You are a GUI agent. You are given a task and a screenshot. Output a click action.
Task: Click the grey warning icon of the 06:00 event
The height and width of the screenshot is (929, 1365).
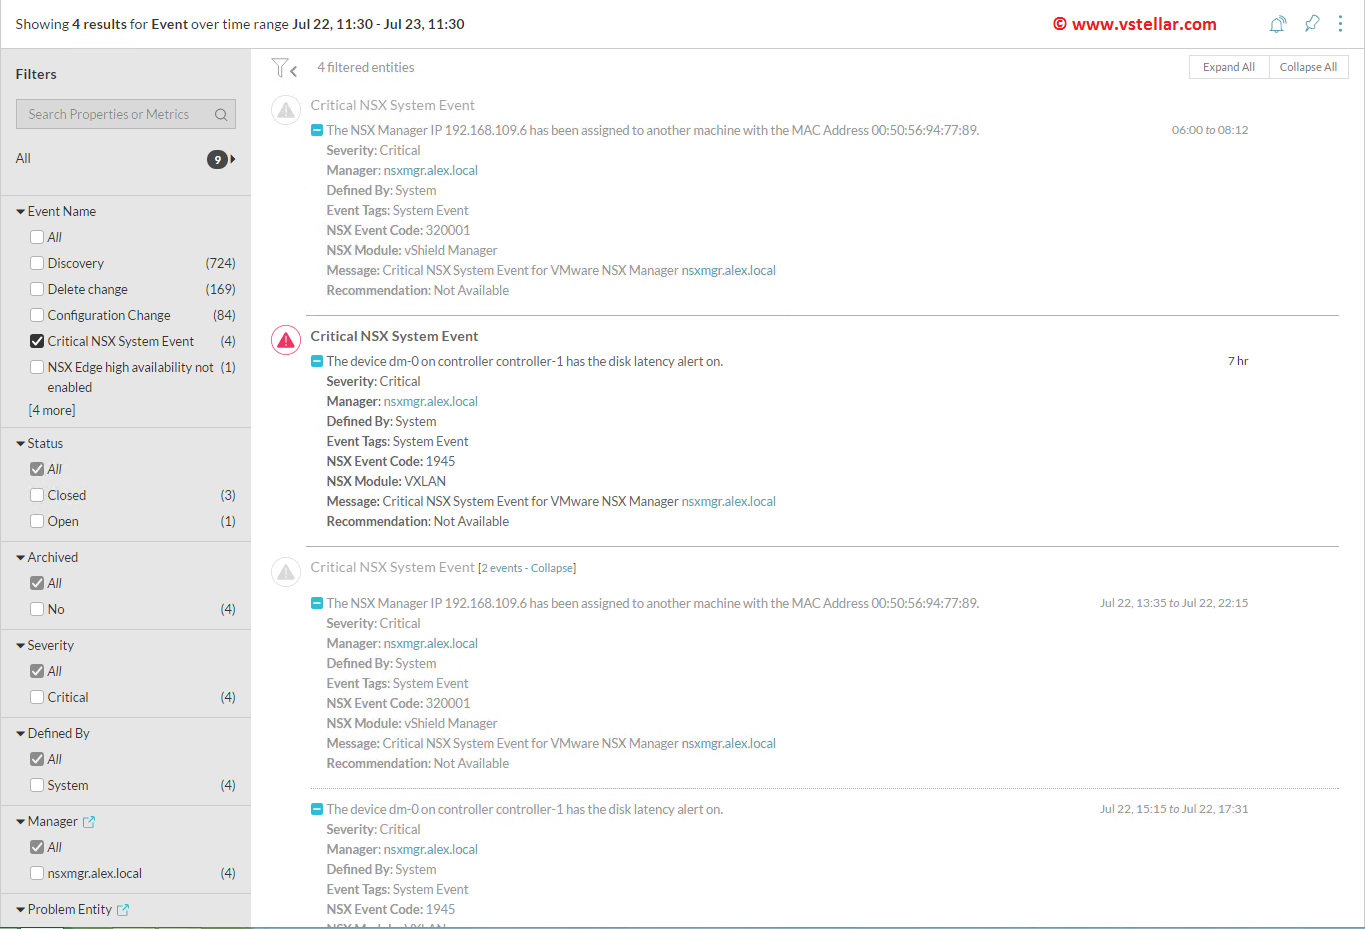click(x=286, y=110)
